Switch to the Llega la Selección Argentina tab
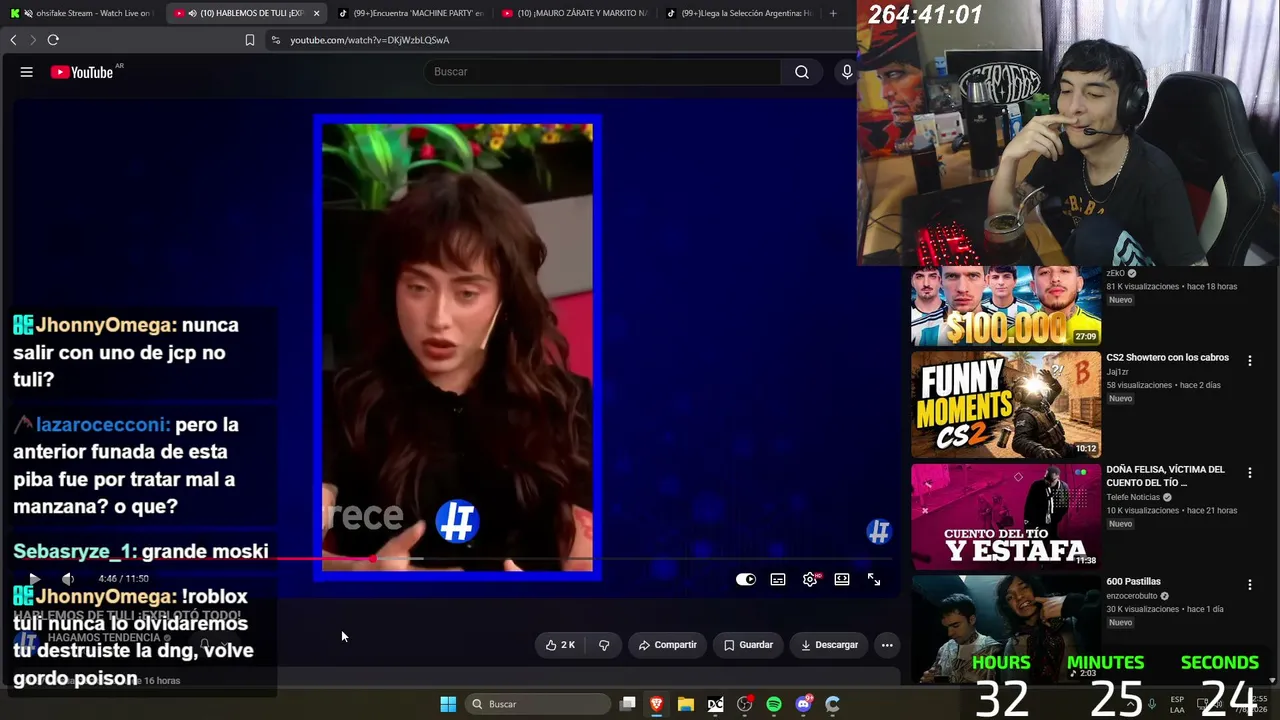This screenshot has height=720, width=1280. [739, 13]
